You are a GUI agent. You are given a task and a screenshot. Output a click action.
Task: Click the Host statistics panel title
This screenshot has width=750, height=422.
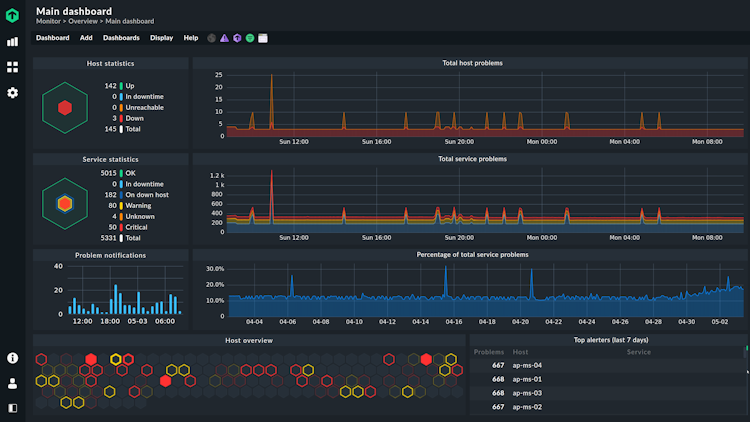(x=110, y=63)
